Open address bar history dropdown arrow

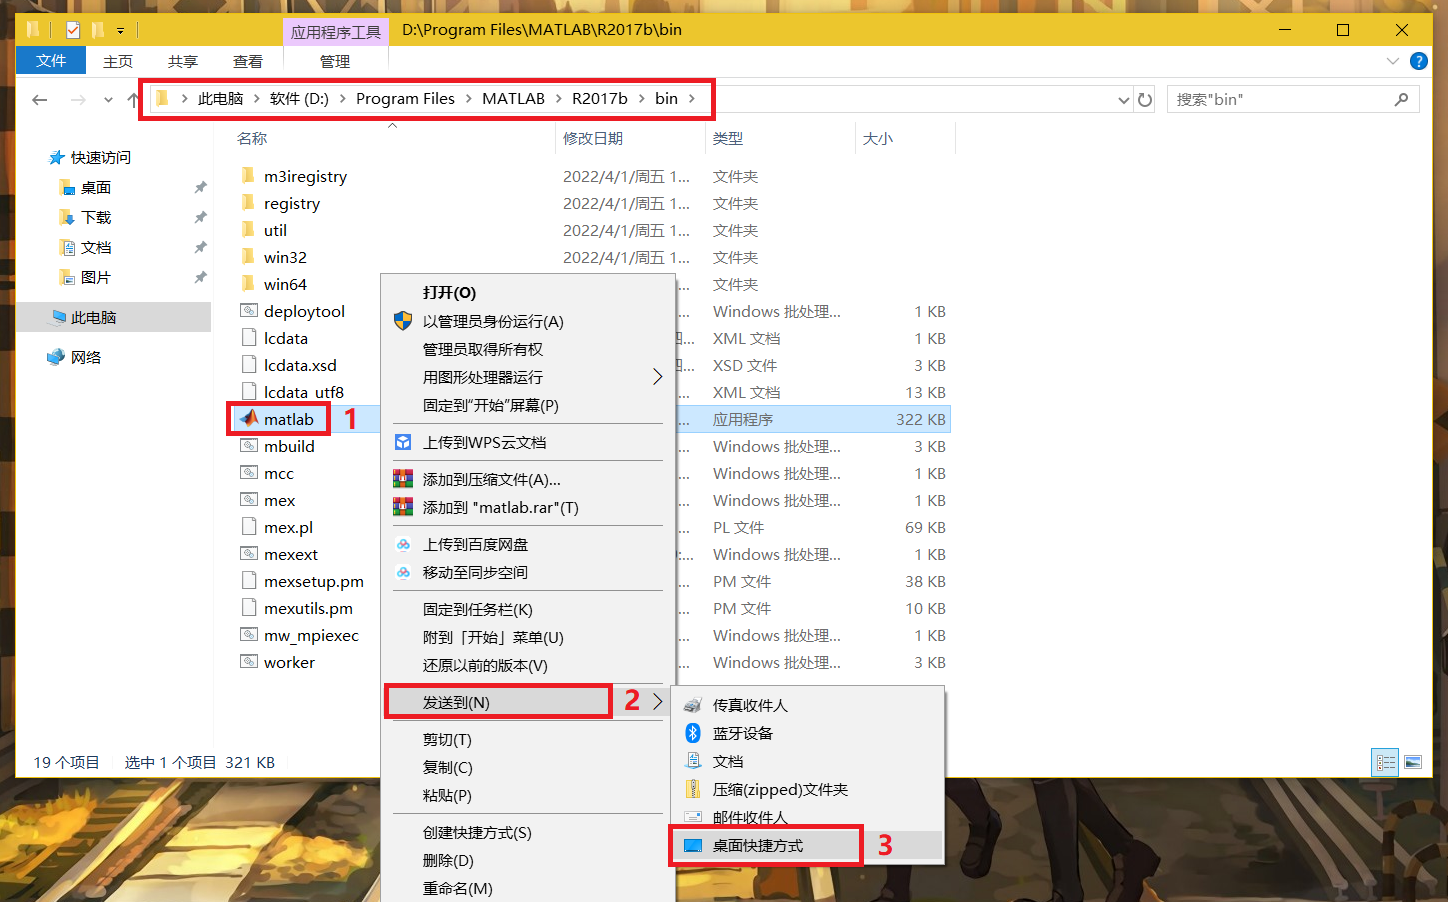(1123, 100)
